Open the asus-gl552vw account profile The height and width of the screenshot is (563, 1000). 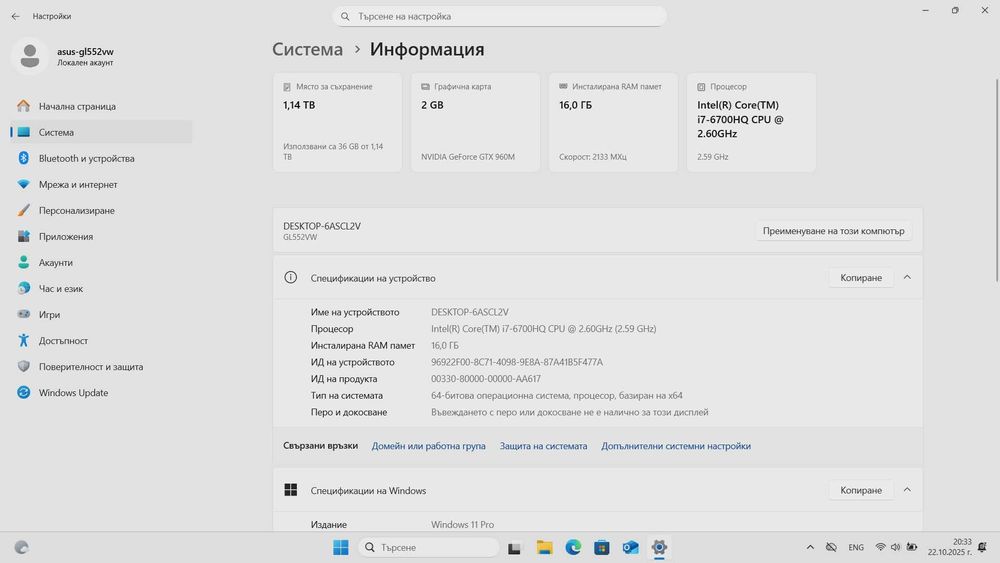pos(64,56)
